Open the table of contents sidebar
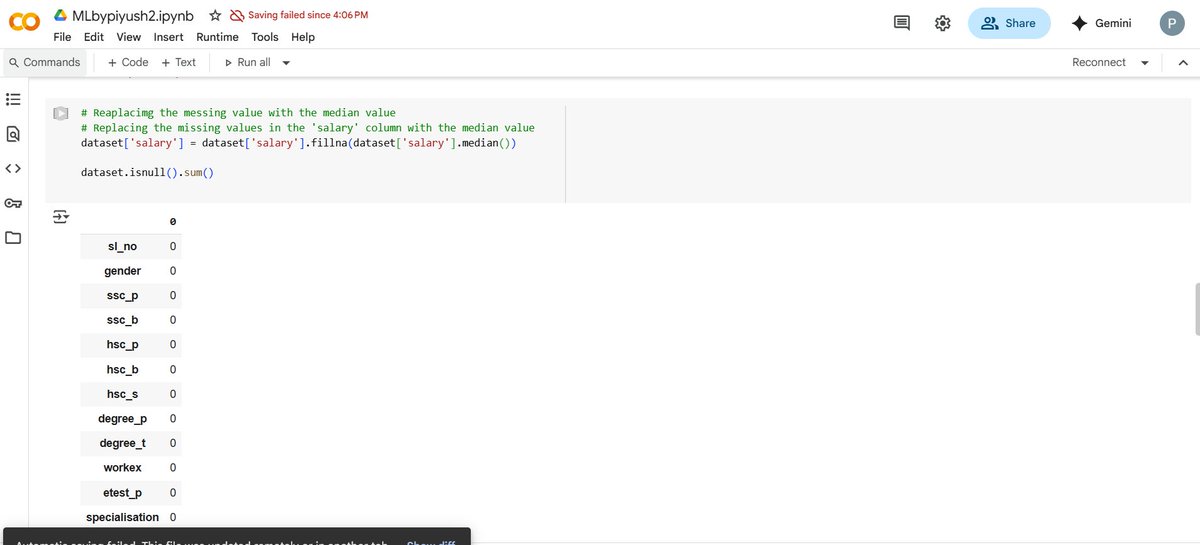The width and height of the screenshot is (1200, 545). [x=13, y=100]
